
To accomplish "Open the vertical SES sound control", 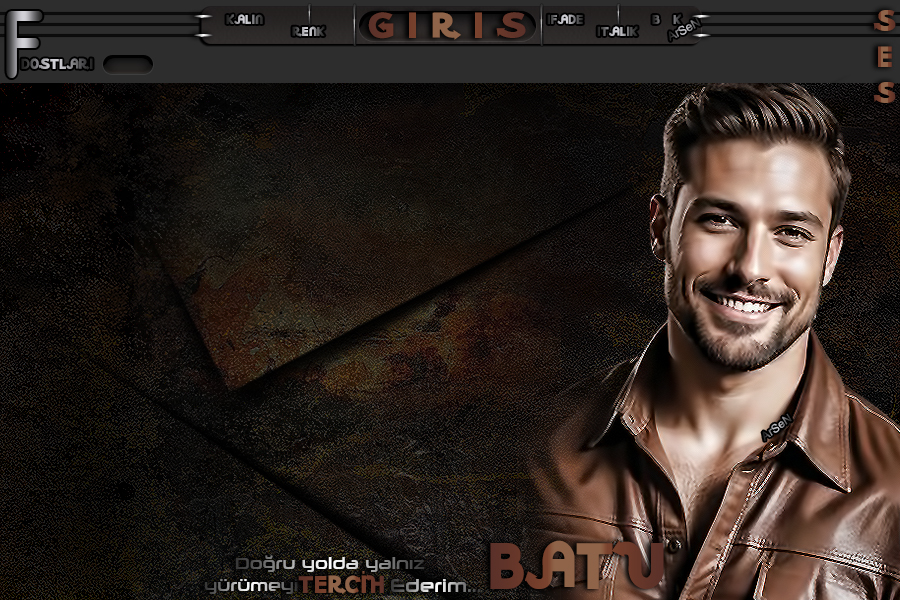I will [x=884, y=56].
